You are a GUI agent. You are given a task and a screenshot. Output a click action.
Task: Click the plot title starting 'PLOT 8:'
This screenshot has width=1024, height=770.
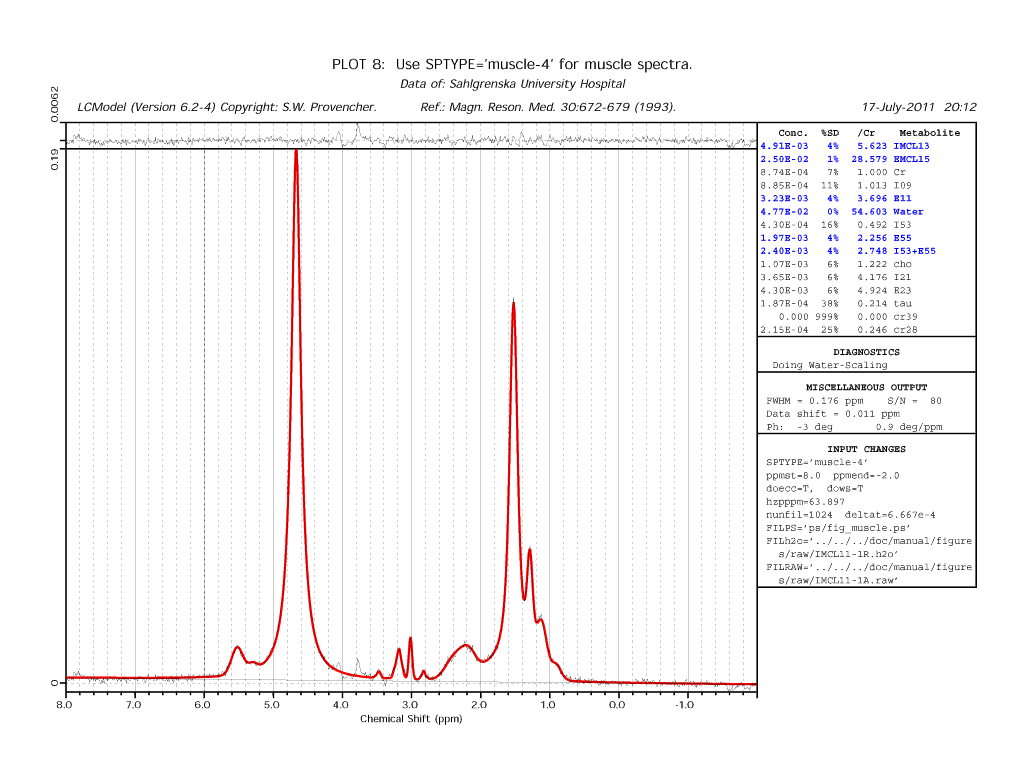512,64
